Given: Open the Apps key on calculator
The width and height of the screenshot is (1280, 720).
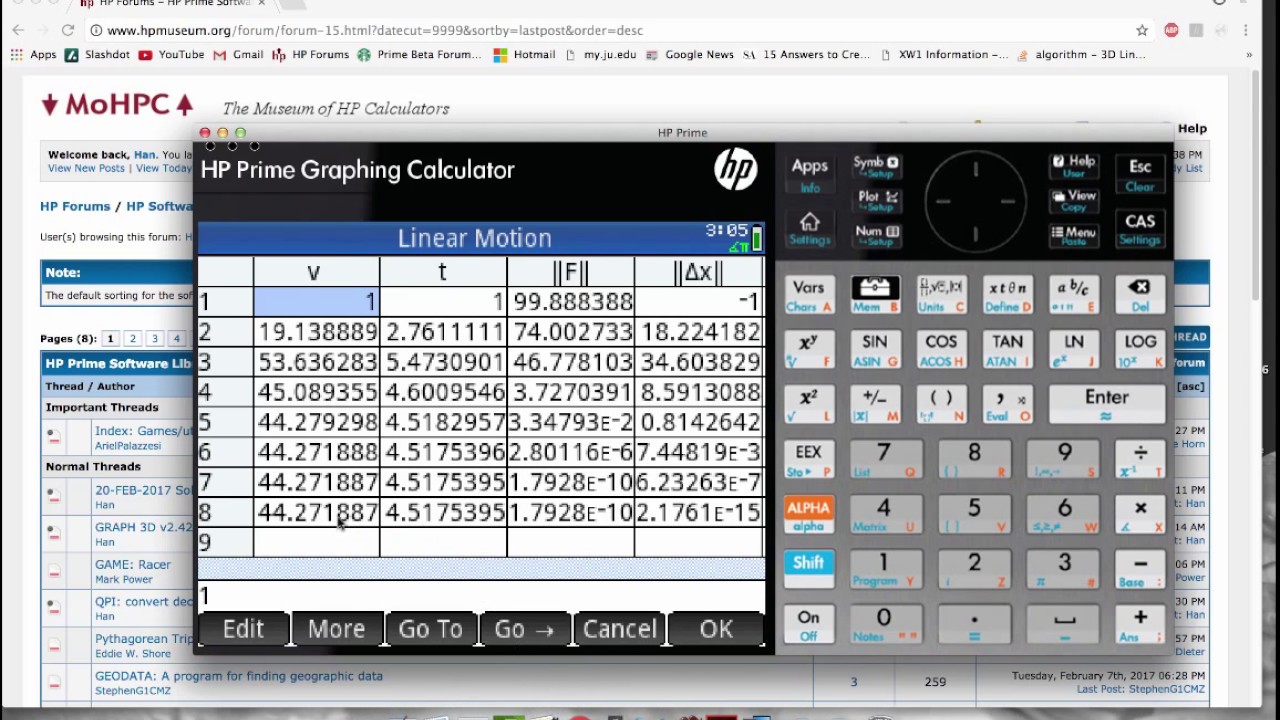Looking at the screenshot, I should [809, 174].
